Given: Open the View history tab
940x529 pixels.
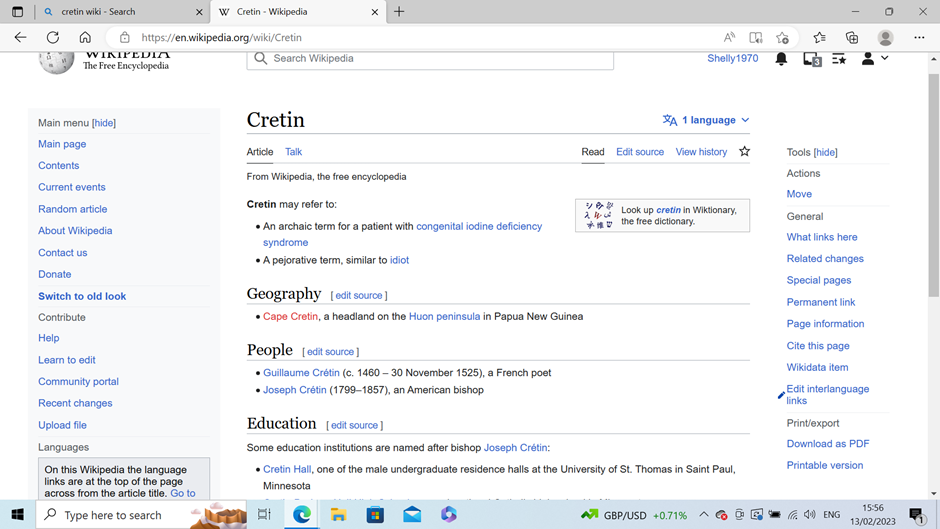Looking at the screenshot, I should tap(701, 152).
